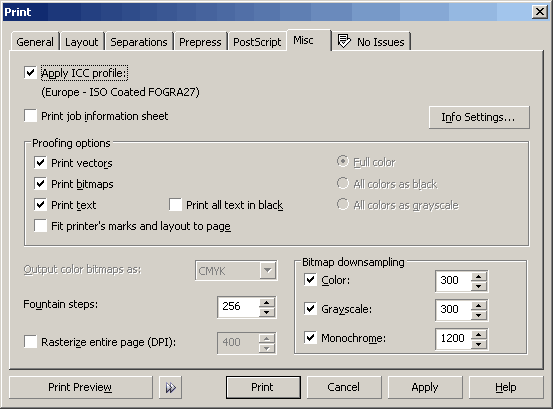Open the No Issues preflight tab icon
This screenshot has height=409, width=553.
[344, 41]
